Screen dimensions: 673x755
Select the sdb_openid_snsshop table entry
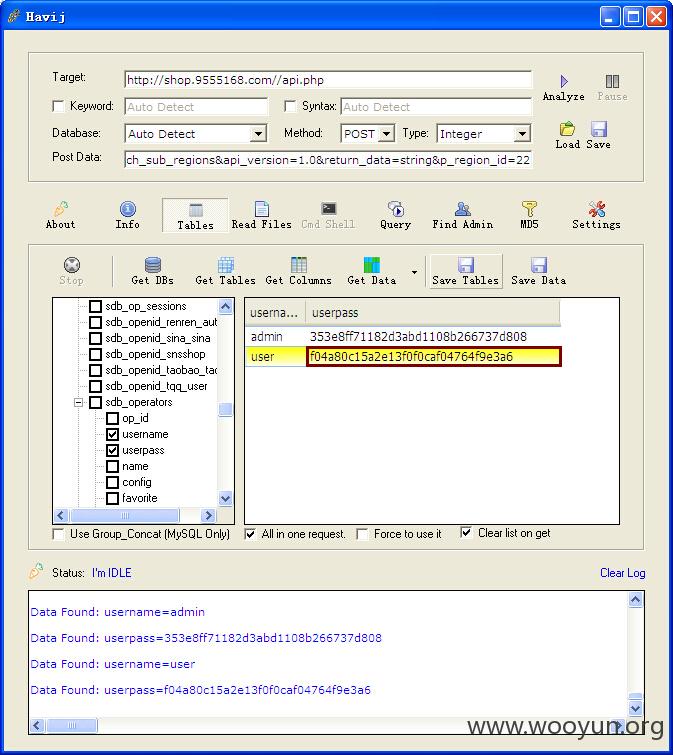tap(155, 354)
